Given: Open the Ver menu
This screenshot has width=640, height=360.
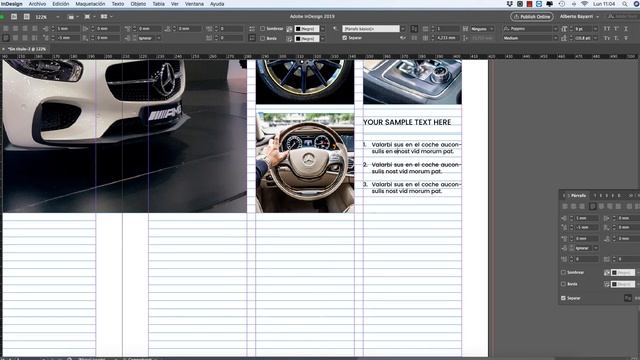Looking at the screenshot, I should [x=175, y=4].
